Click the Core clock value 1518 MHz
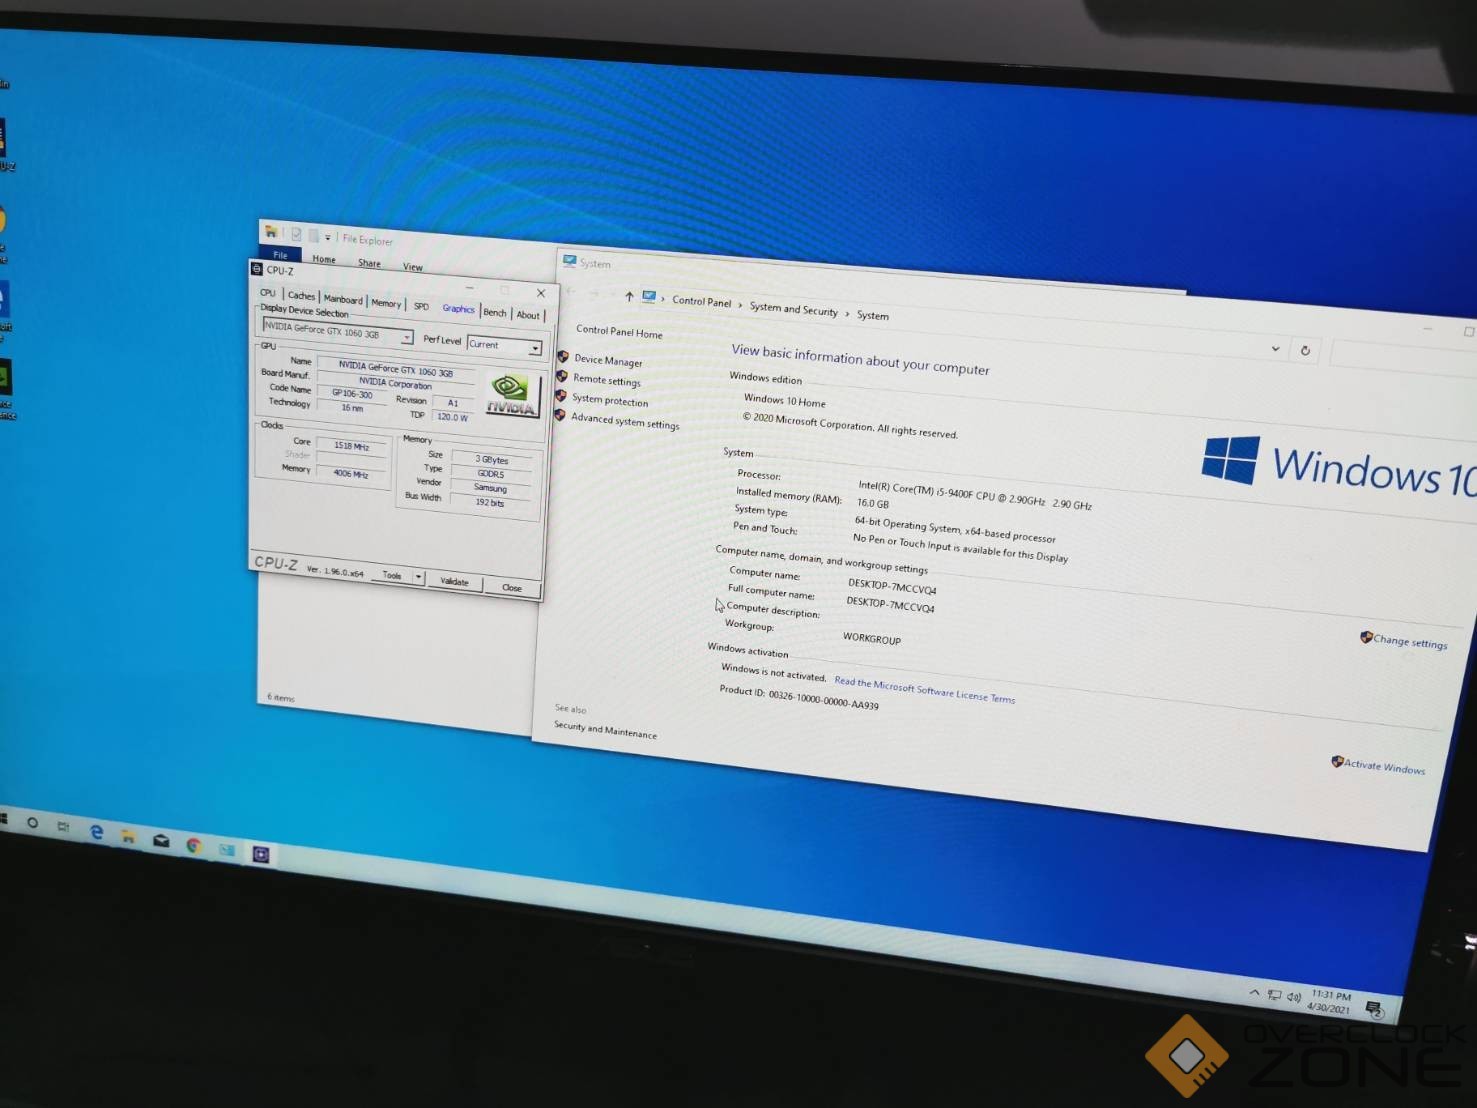The width and height of the screenshot is (1477, 1108). (x=351, y=446)
